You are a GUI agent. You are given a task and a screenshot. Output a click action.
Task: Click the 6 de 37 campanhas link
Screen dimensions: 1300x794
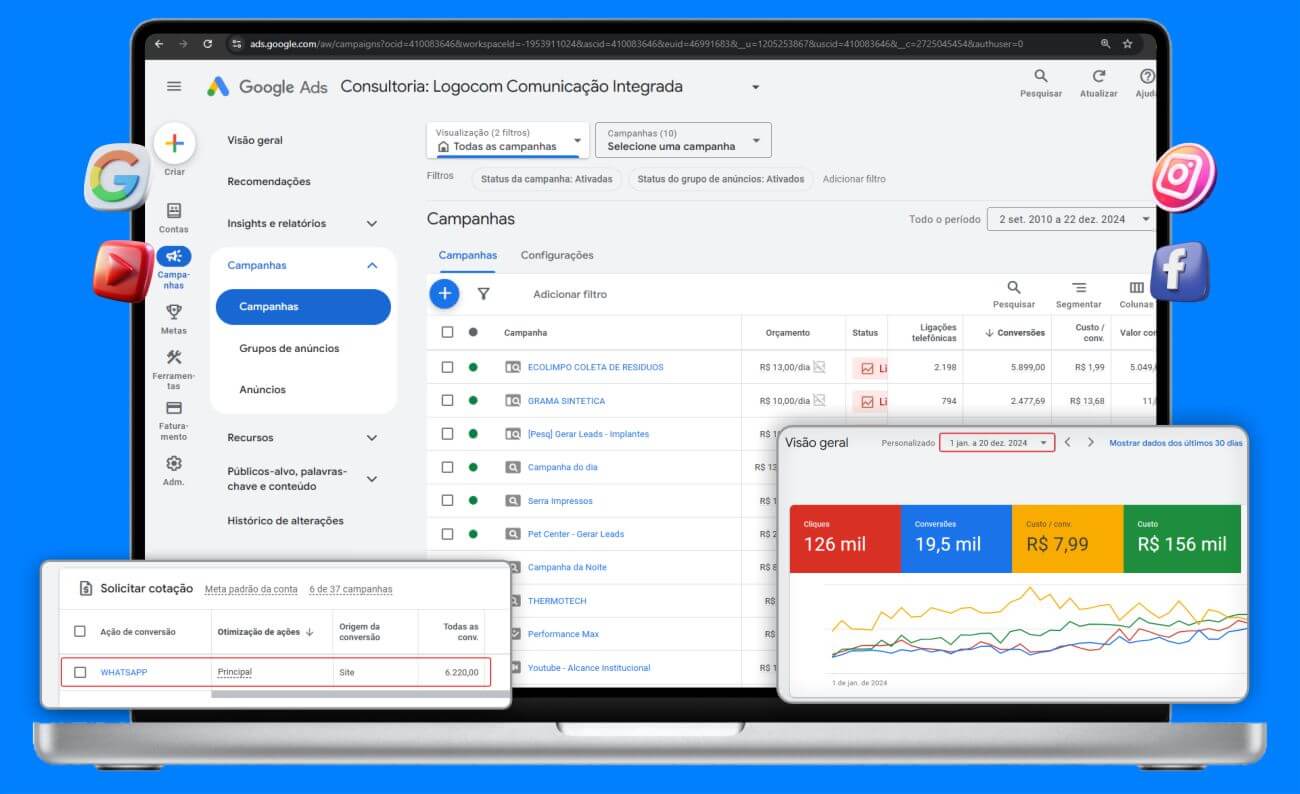click(x=351, y=589)
